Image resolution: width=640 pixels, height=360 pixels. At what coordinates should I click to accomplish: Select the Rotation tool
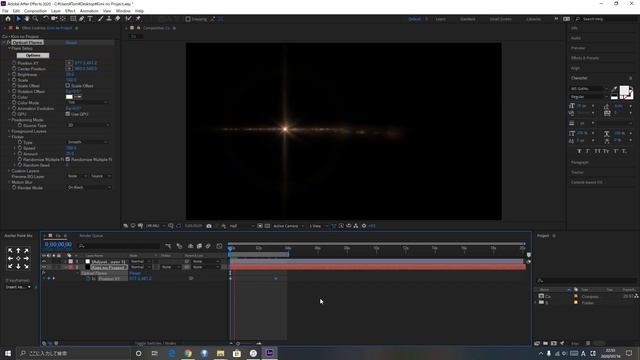pyautogui.click(x=45, y=19)
